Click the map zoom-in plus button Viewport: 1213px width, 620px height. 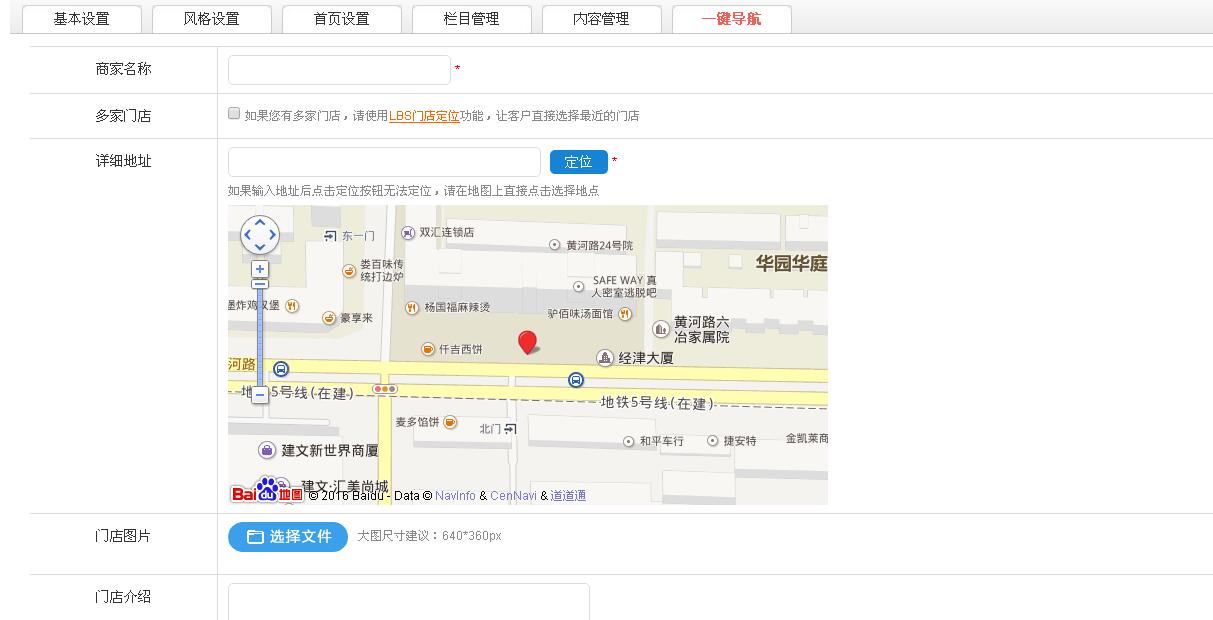click(x=260, y=269)
